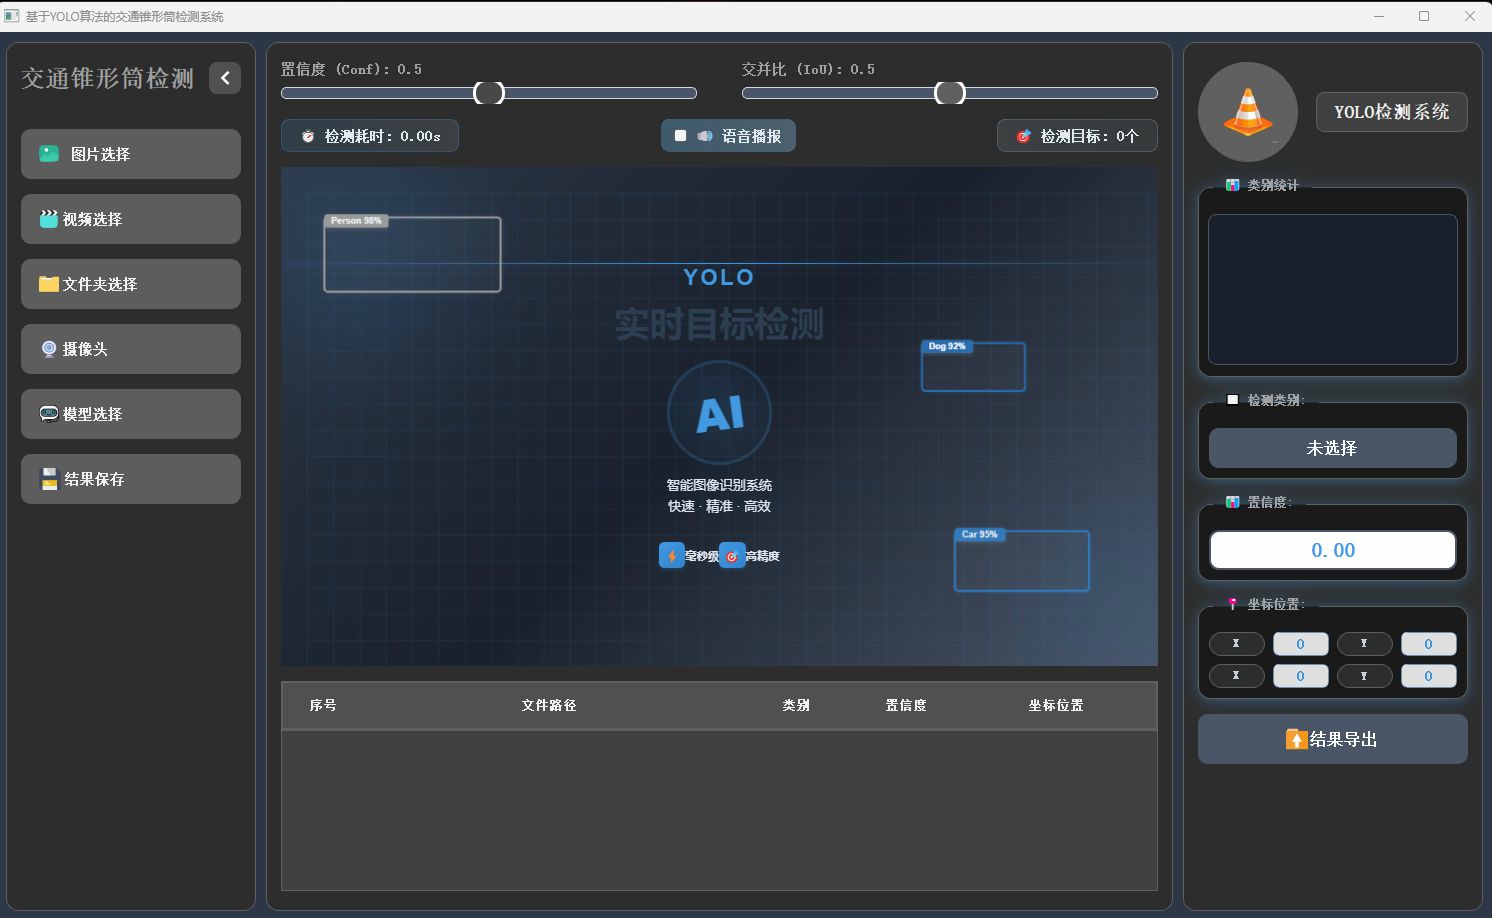Collapse the sidebar with the chevron button

[x=225, y=77]
